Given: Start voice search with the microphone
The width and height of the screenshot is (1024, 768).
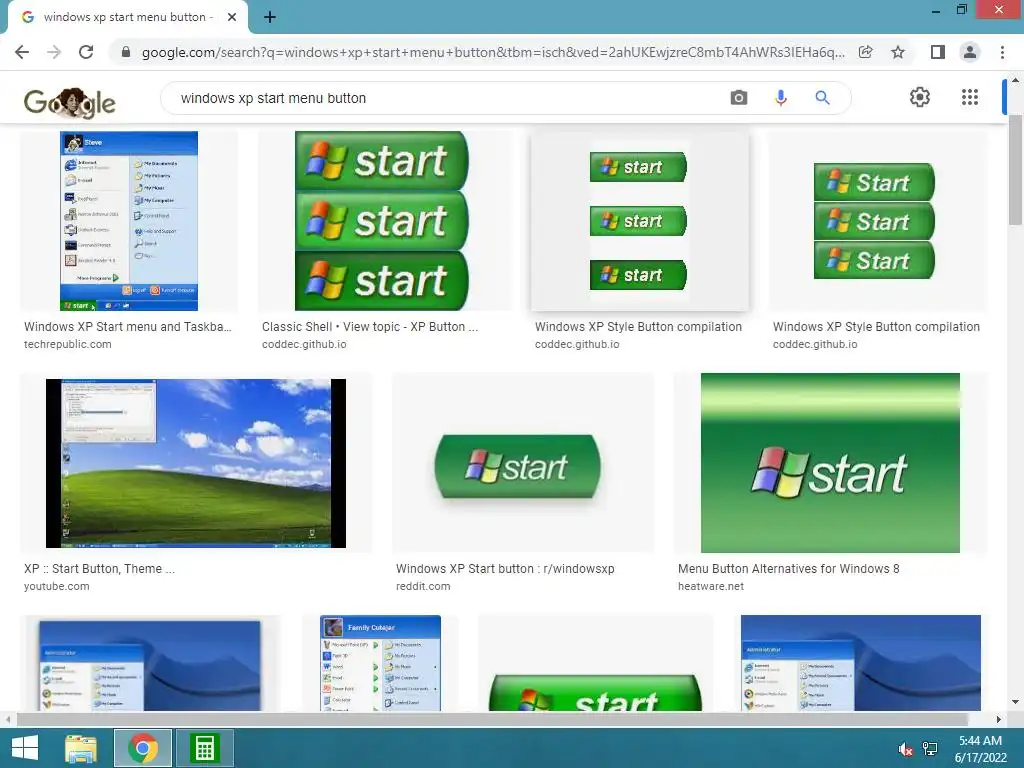Looking at the screenshot, I should [x=780, y=98].
